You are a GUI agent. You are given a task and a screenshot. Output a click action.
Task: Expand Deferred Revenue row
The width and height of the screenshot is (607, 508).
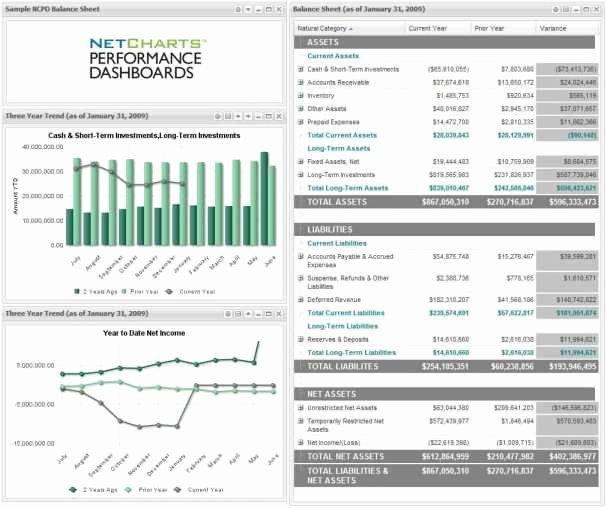tap(300, 300)
